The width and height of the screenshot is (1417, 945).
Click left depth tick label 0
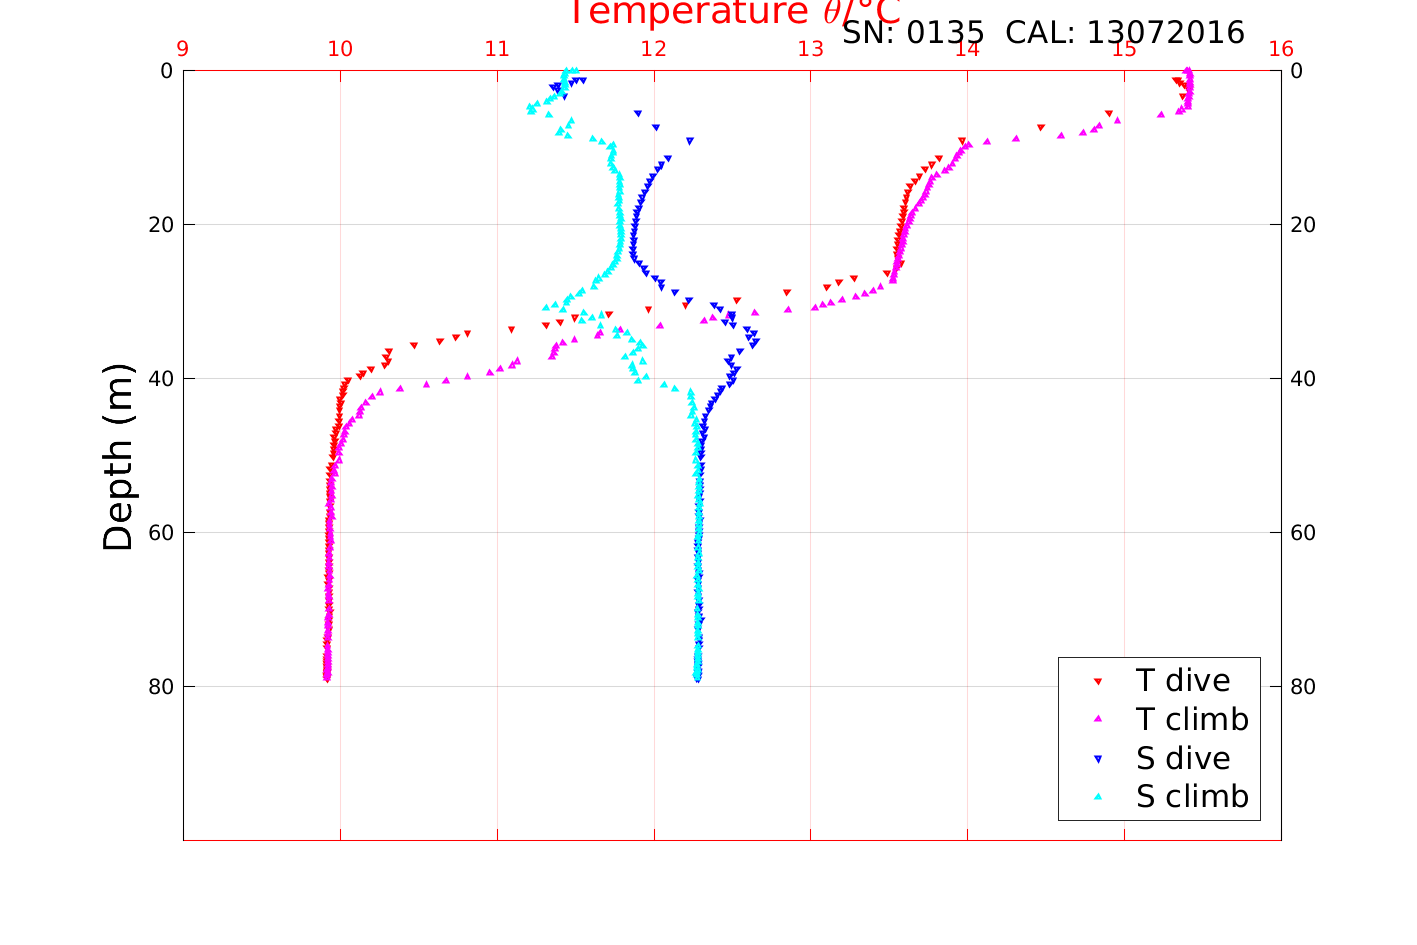pos(167,71)
